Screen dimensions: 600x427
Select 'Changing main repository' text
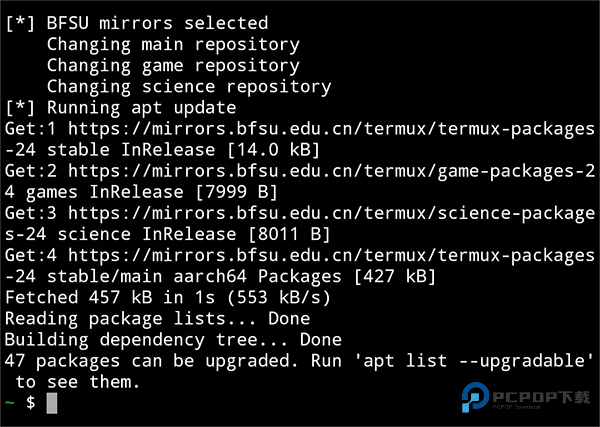[172, 44]
